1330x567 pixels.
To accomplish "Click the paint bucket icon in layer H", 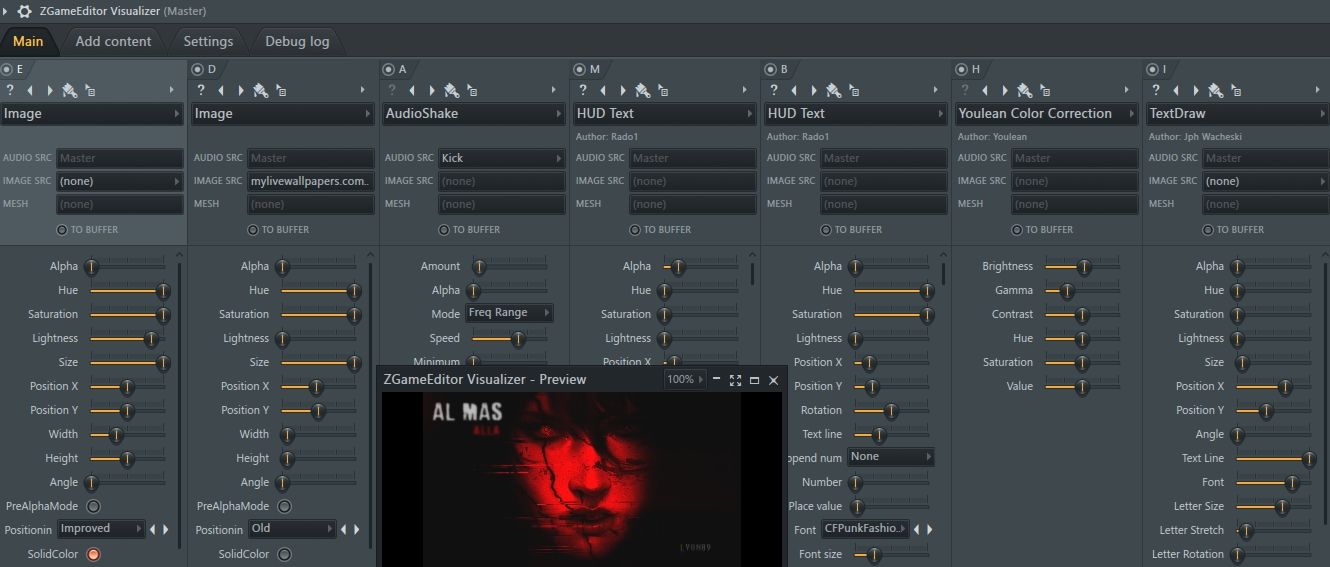I will coord(1024,90).
